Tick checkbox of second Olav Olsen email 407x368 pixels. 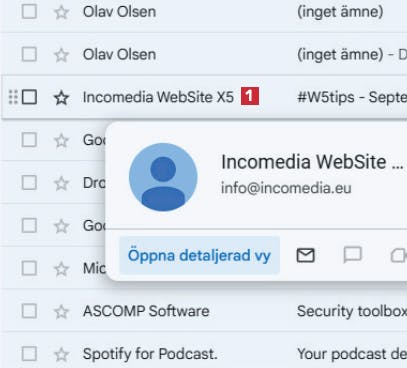click(29, 54)
